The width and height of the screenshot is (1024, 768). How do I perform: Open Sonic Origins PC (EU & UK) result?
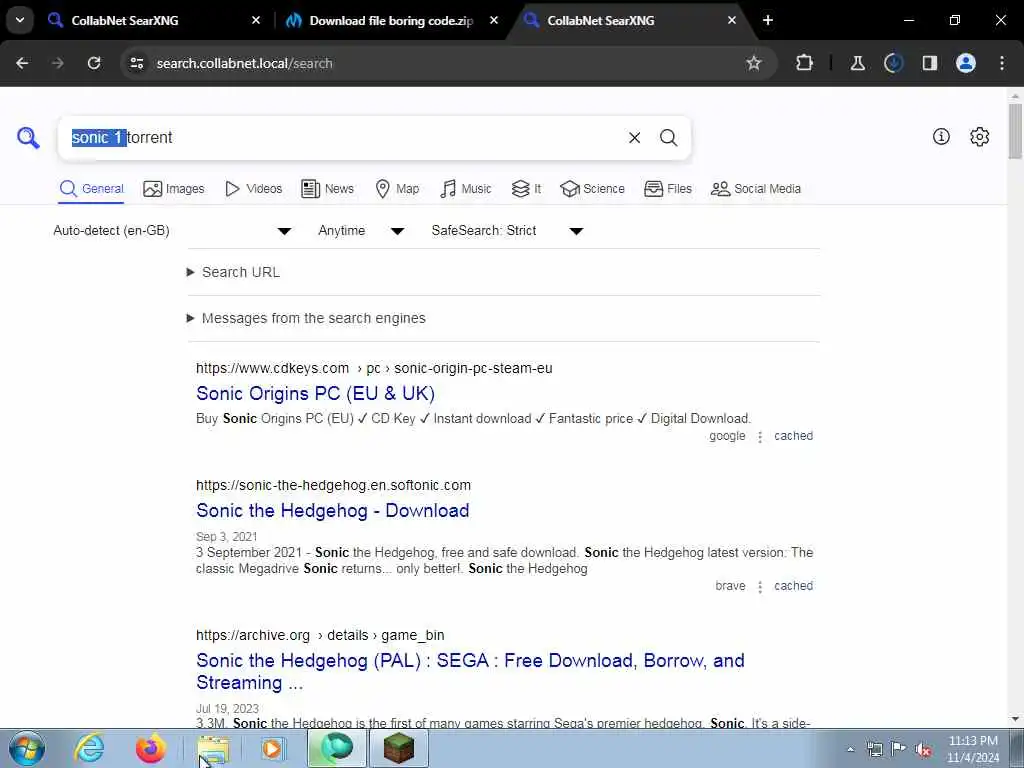tap(315, 393)
